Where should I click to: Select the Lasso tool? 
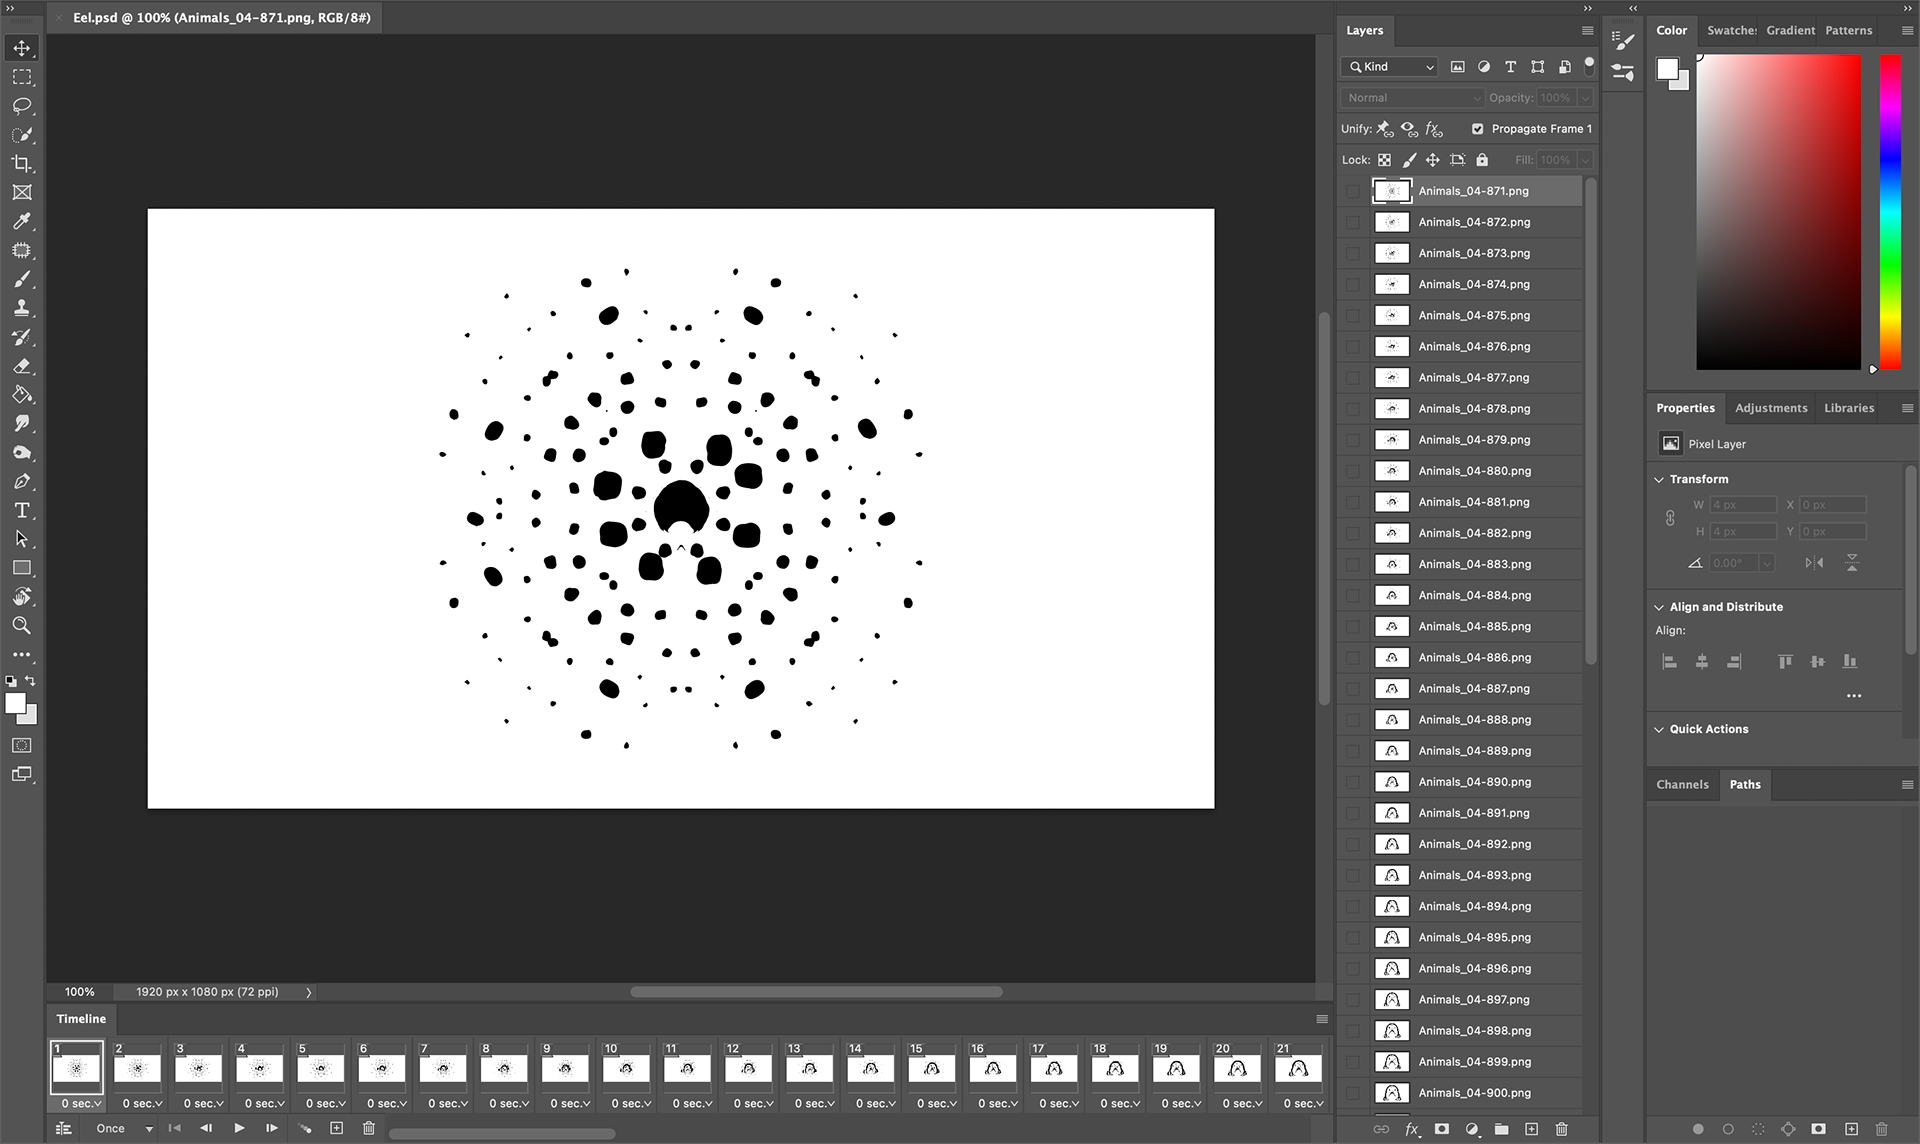point(22,106)
